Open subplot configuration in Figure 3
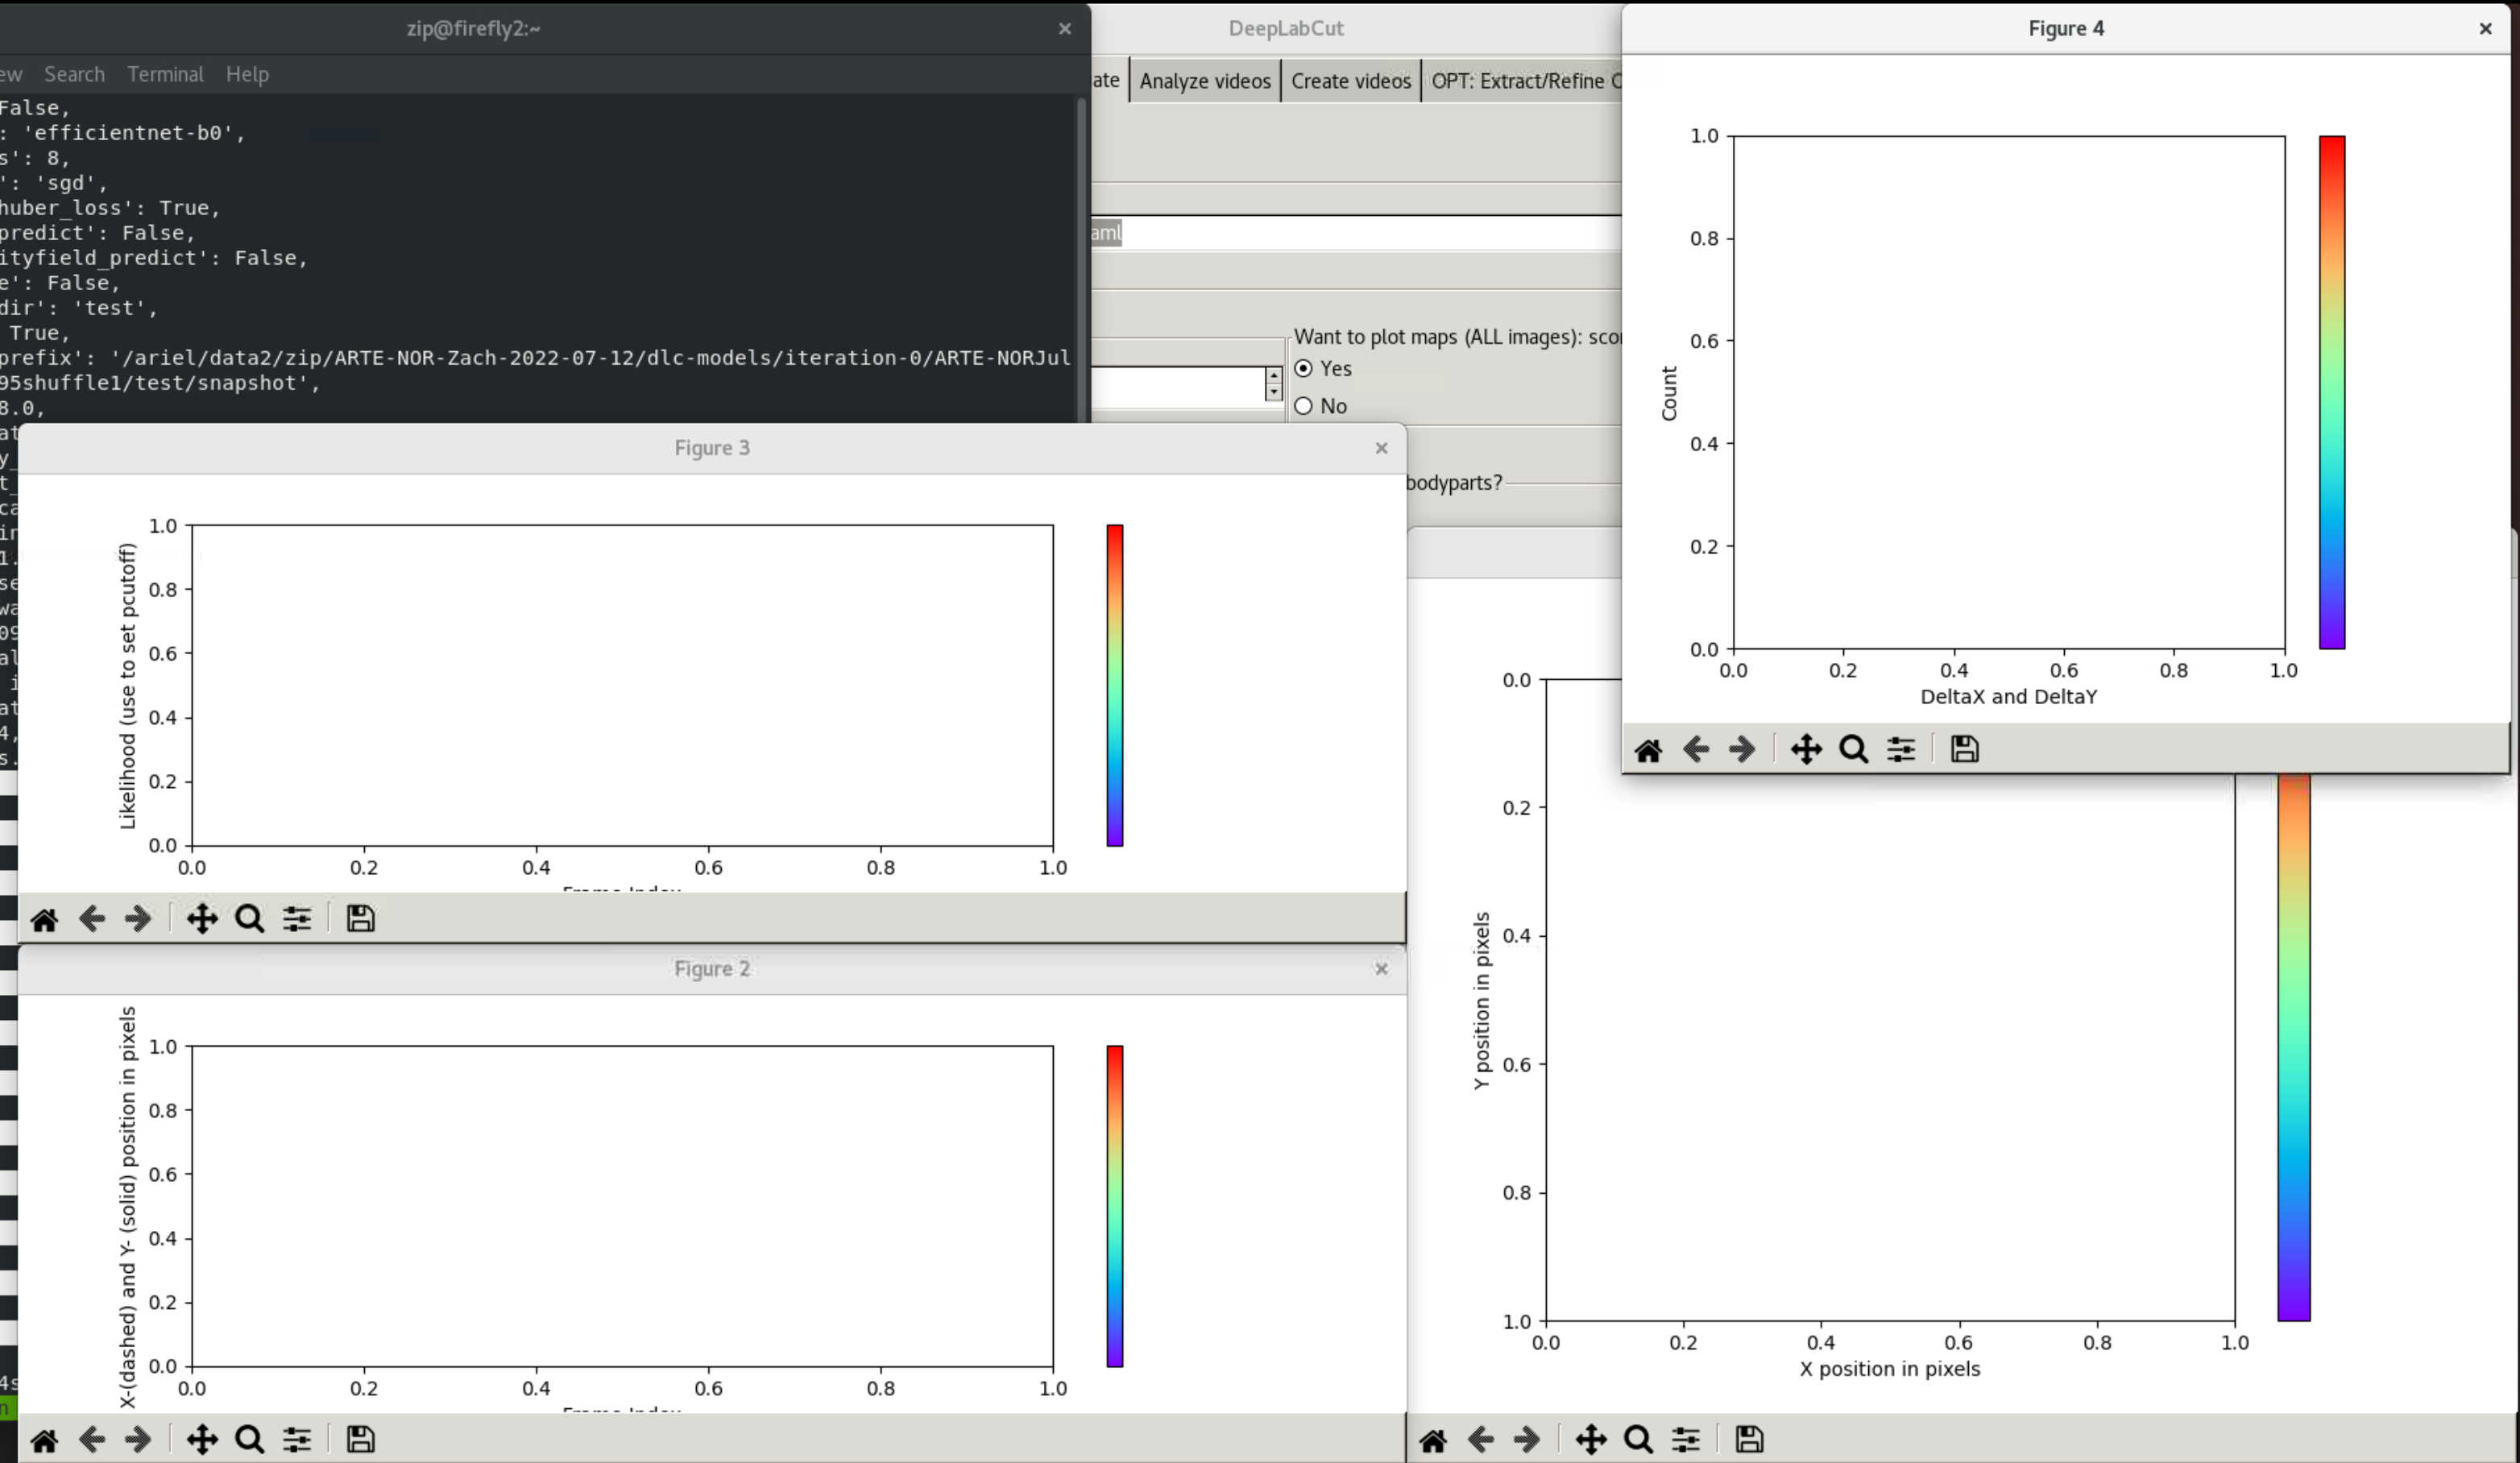 (297, 918)
